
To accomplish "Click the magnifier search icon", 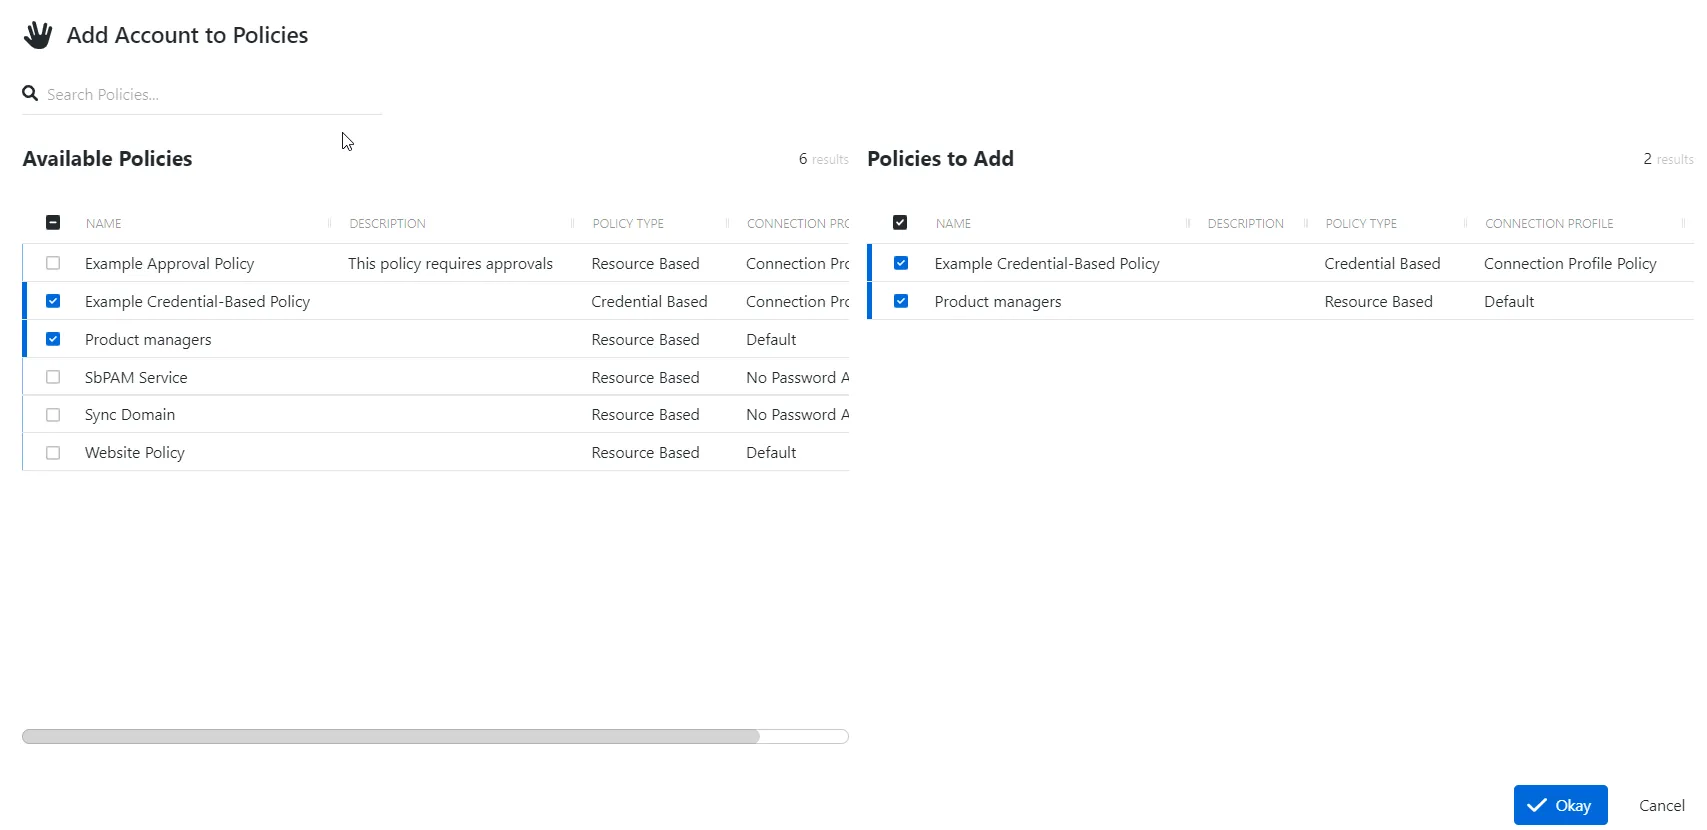I will 30,93.
